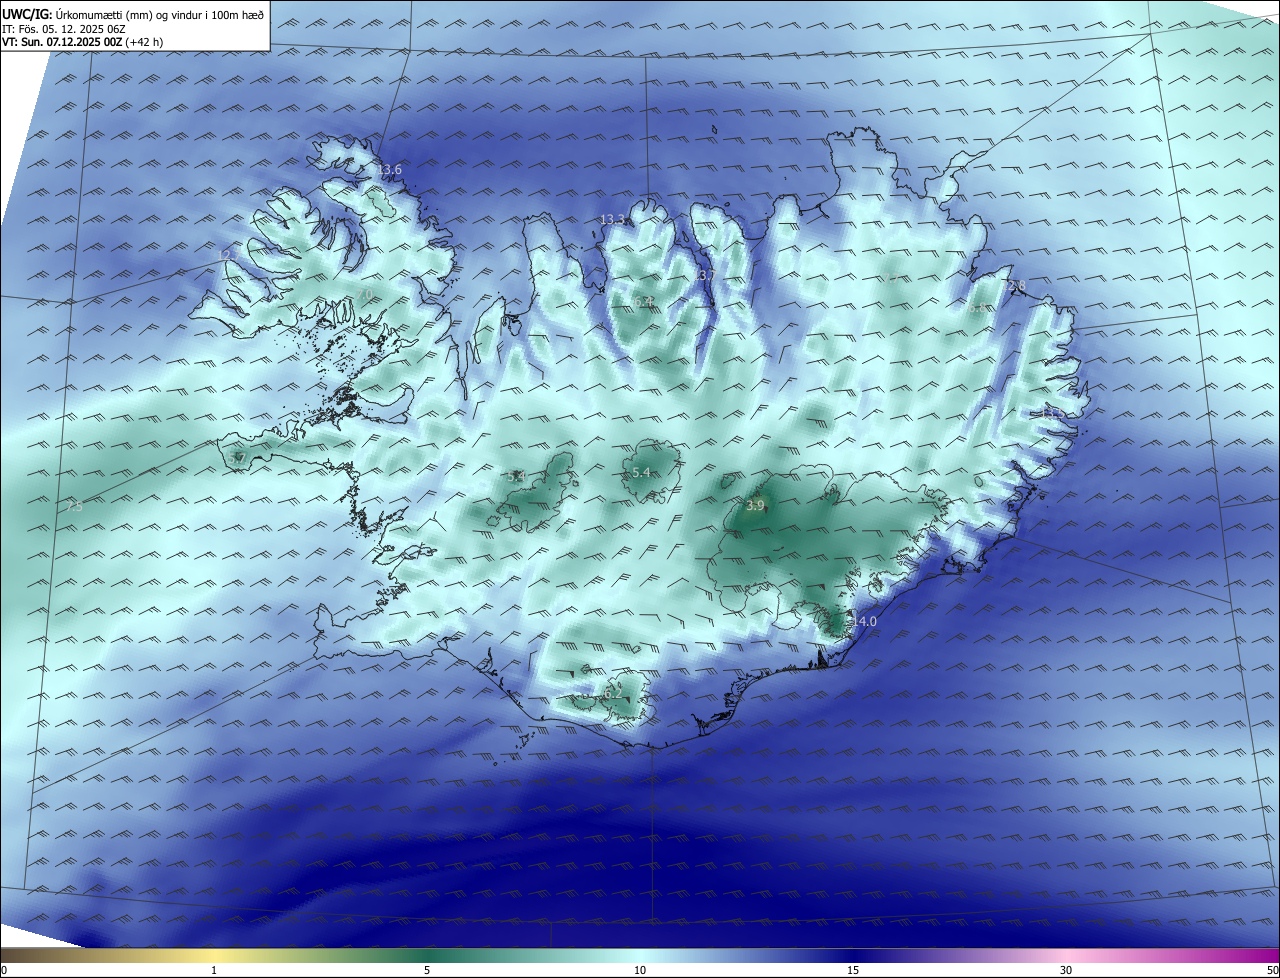This screenshot has height=978, width=1280.
Task: Click the 7.5 value label on the map
Action: tap(74, 508)
